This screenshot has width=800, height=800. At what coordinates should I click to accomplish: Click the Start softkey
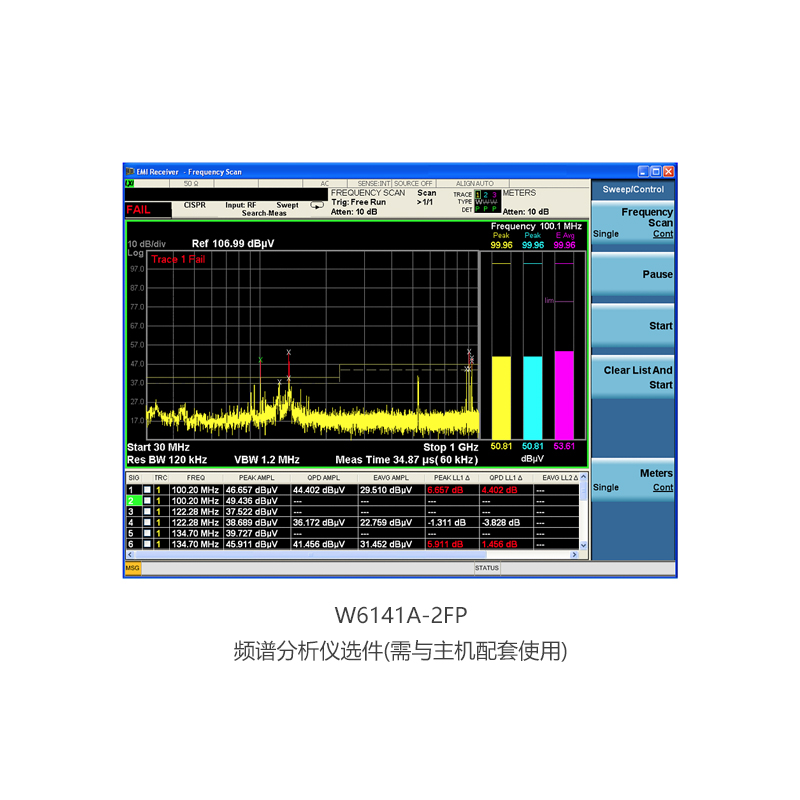633,326
